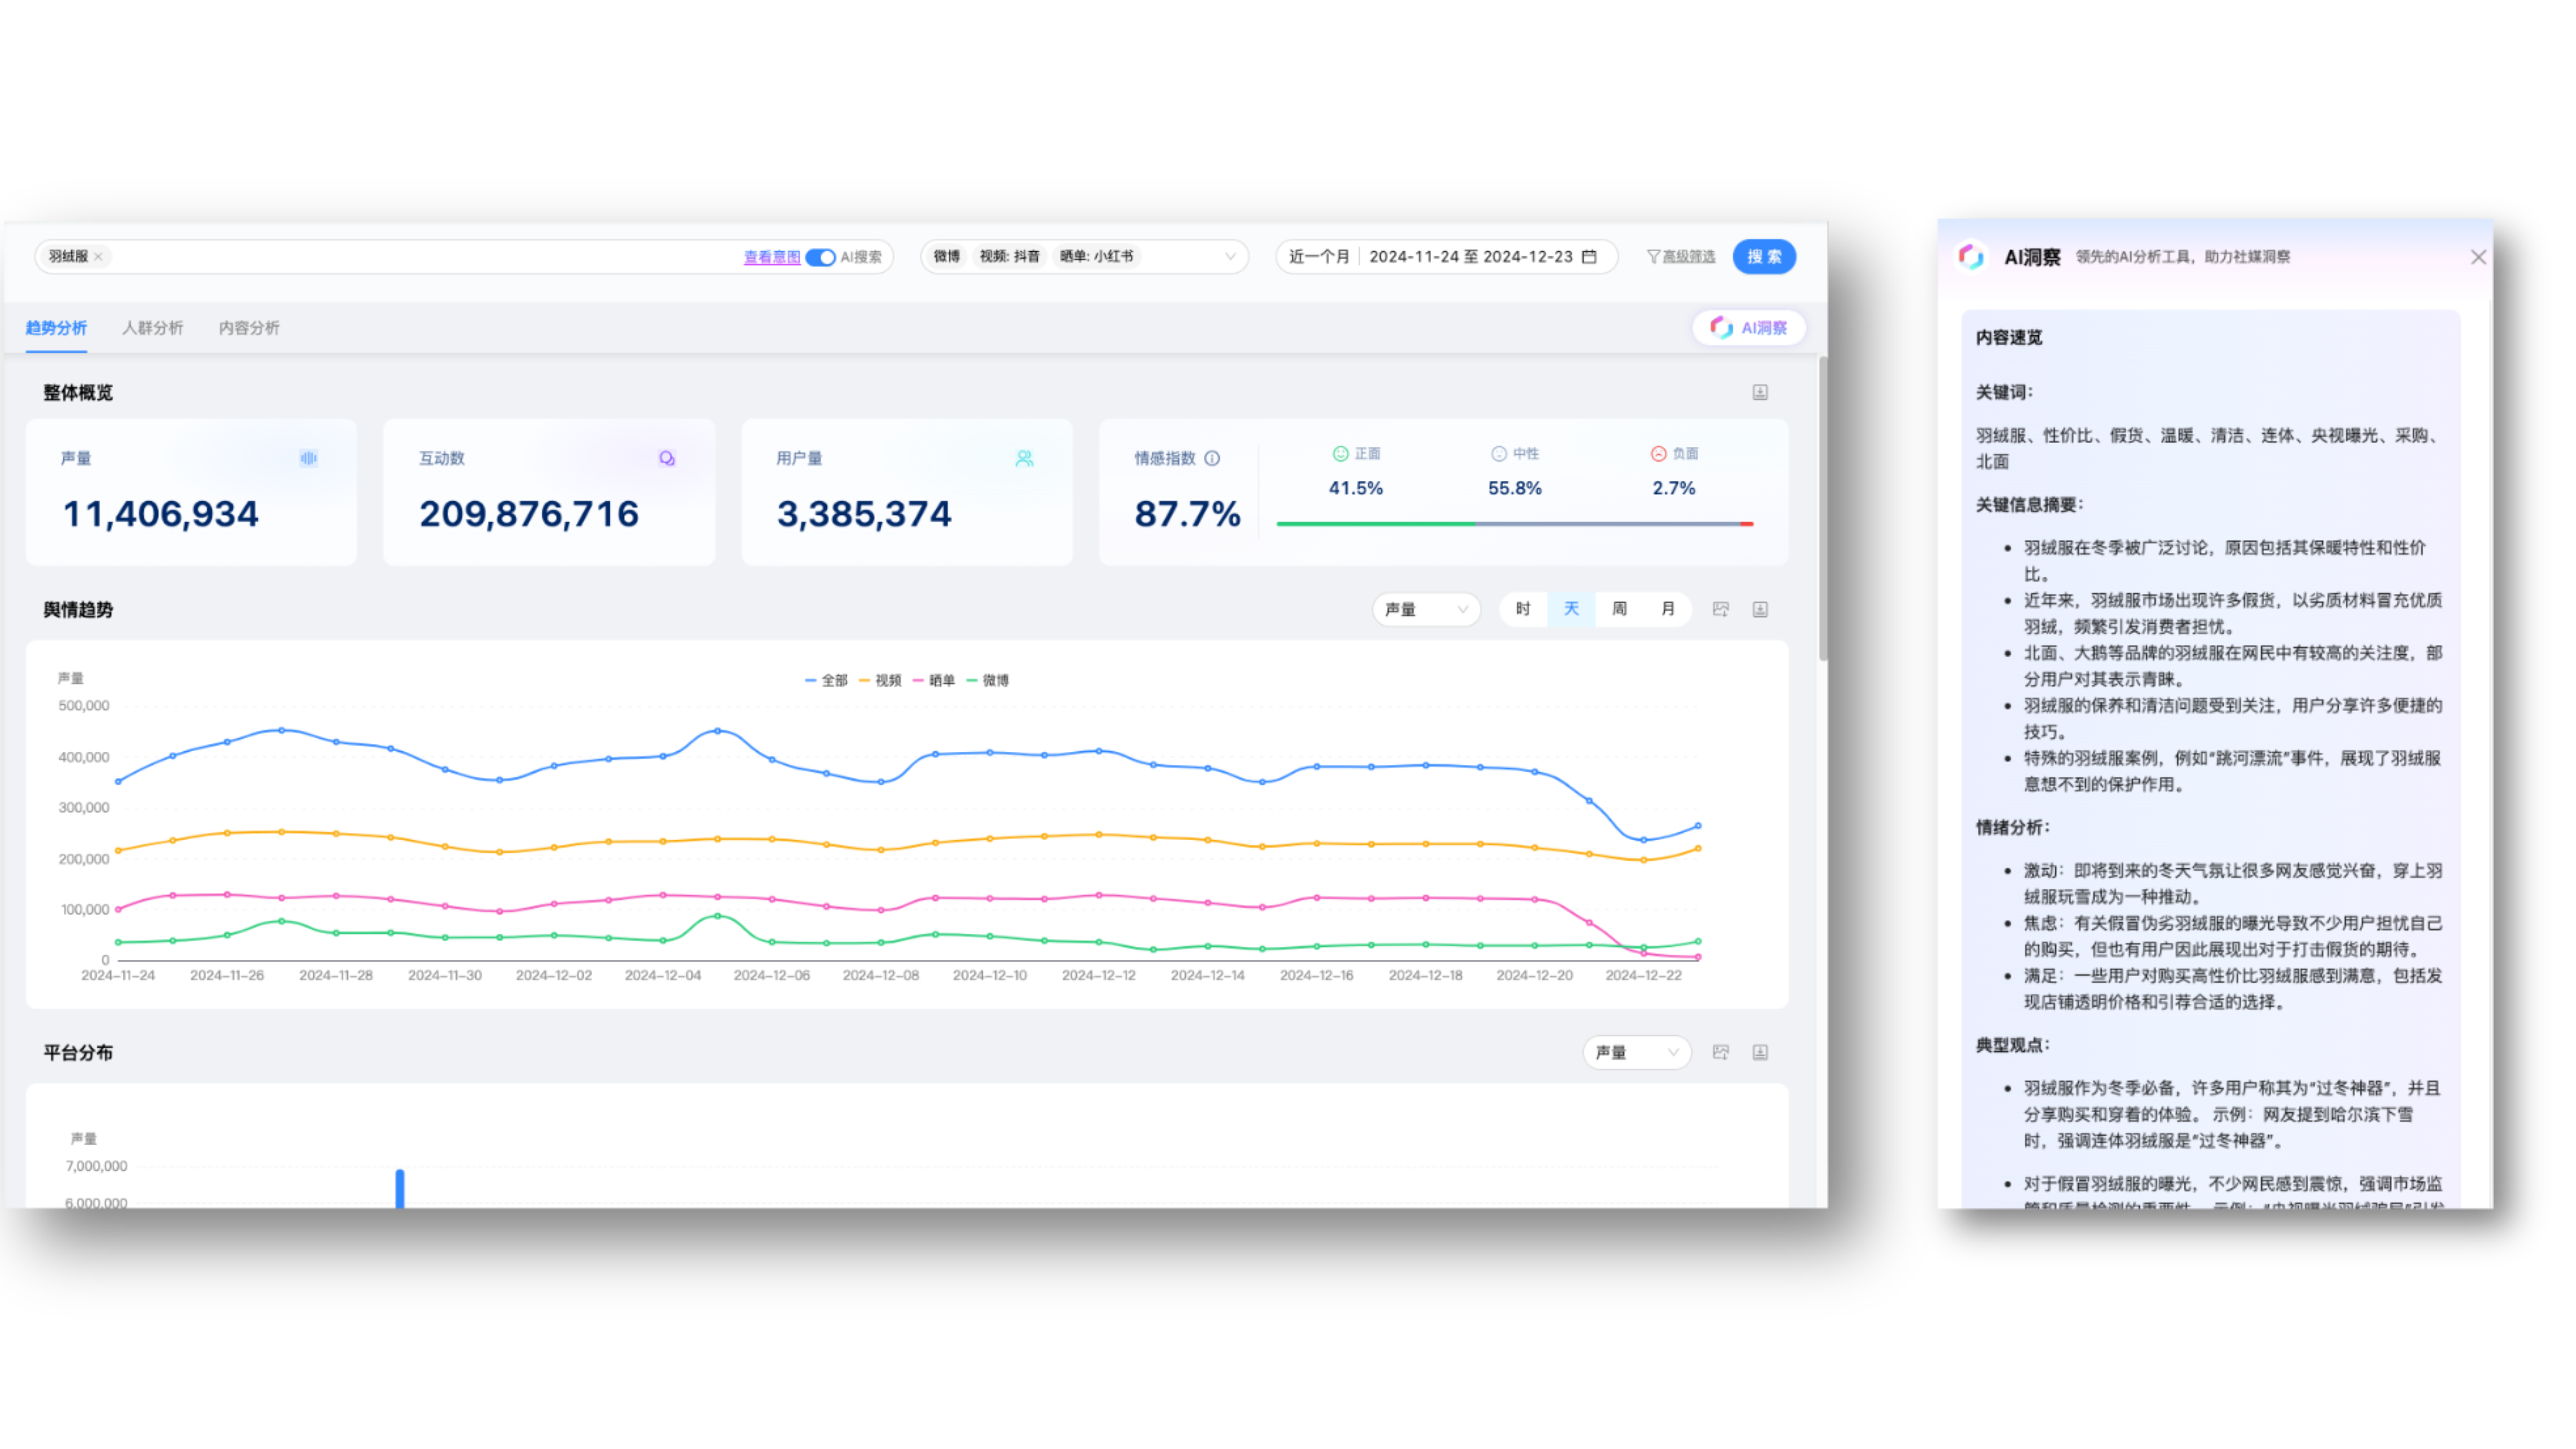
Task: Close the AI洞察 panel
Action: [x=2477, y=257]
